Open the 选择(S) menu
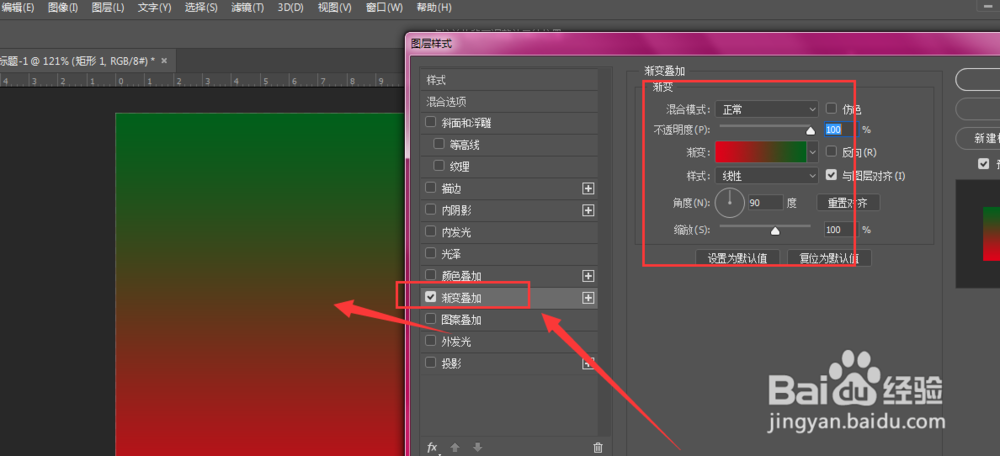This screenshot has height=456, width=1000. click(201, 8)
